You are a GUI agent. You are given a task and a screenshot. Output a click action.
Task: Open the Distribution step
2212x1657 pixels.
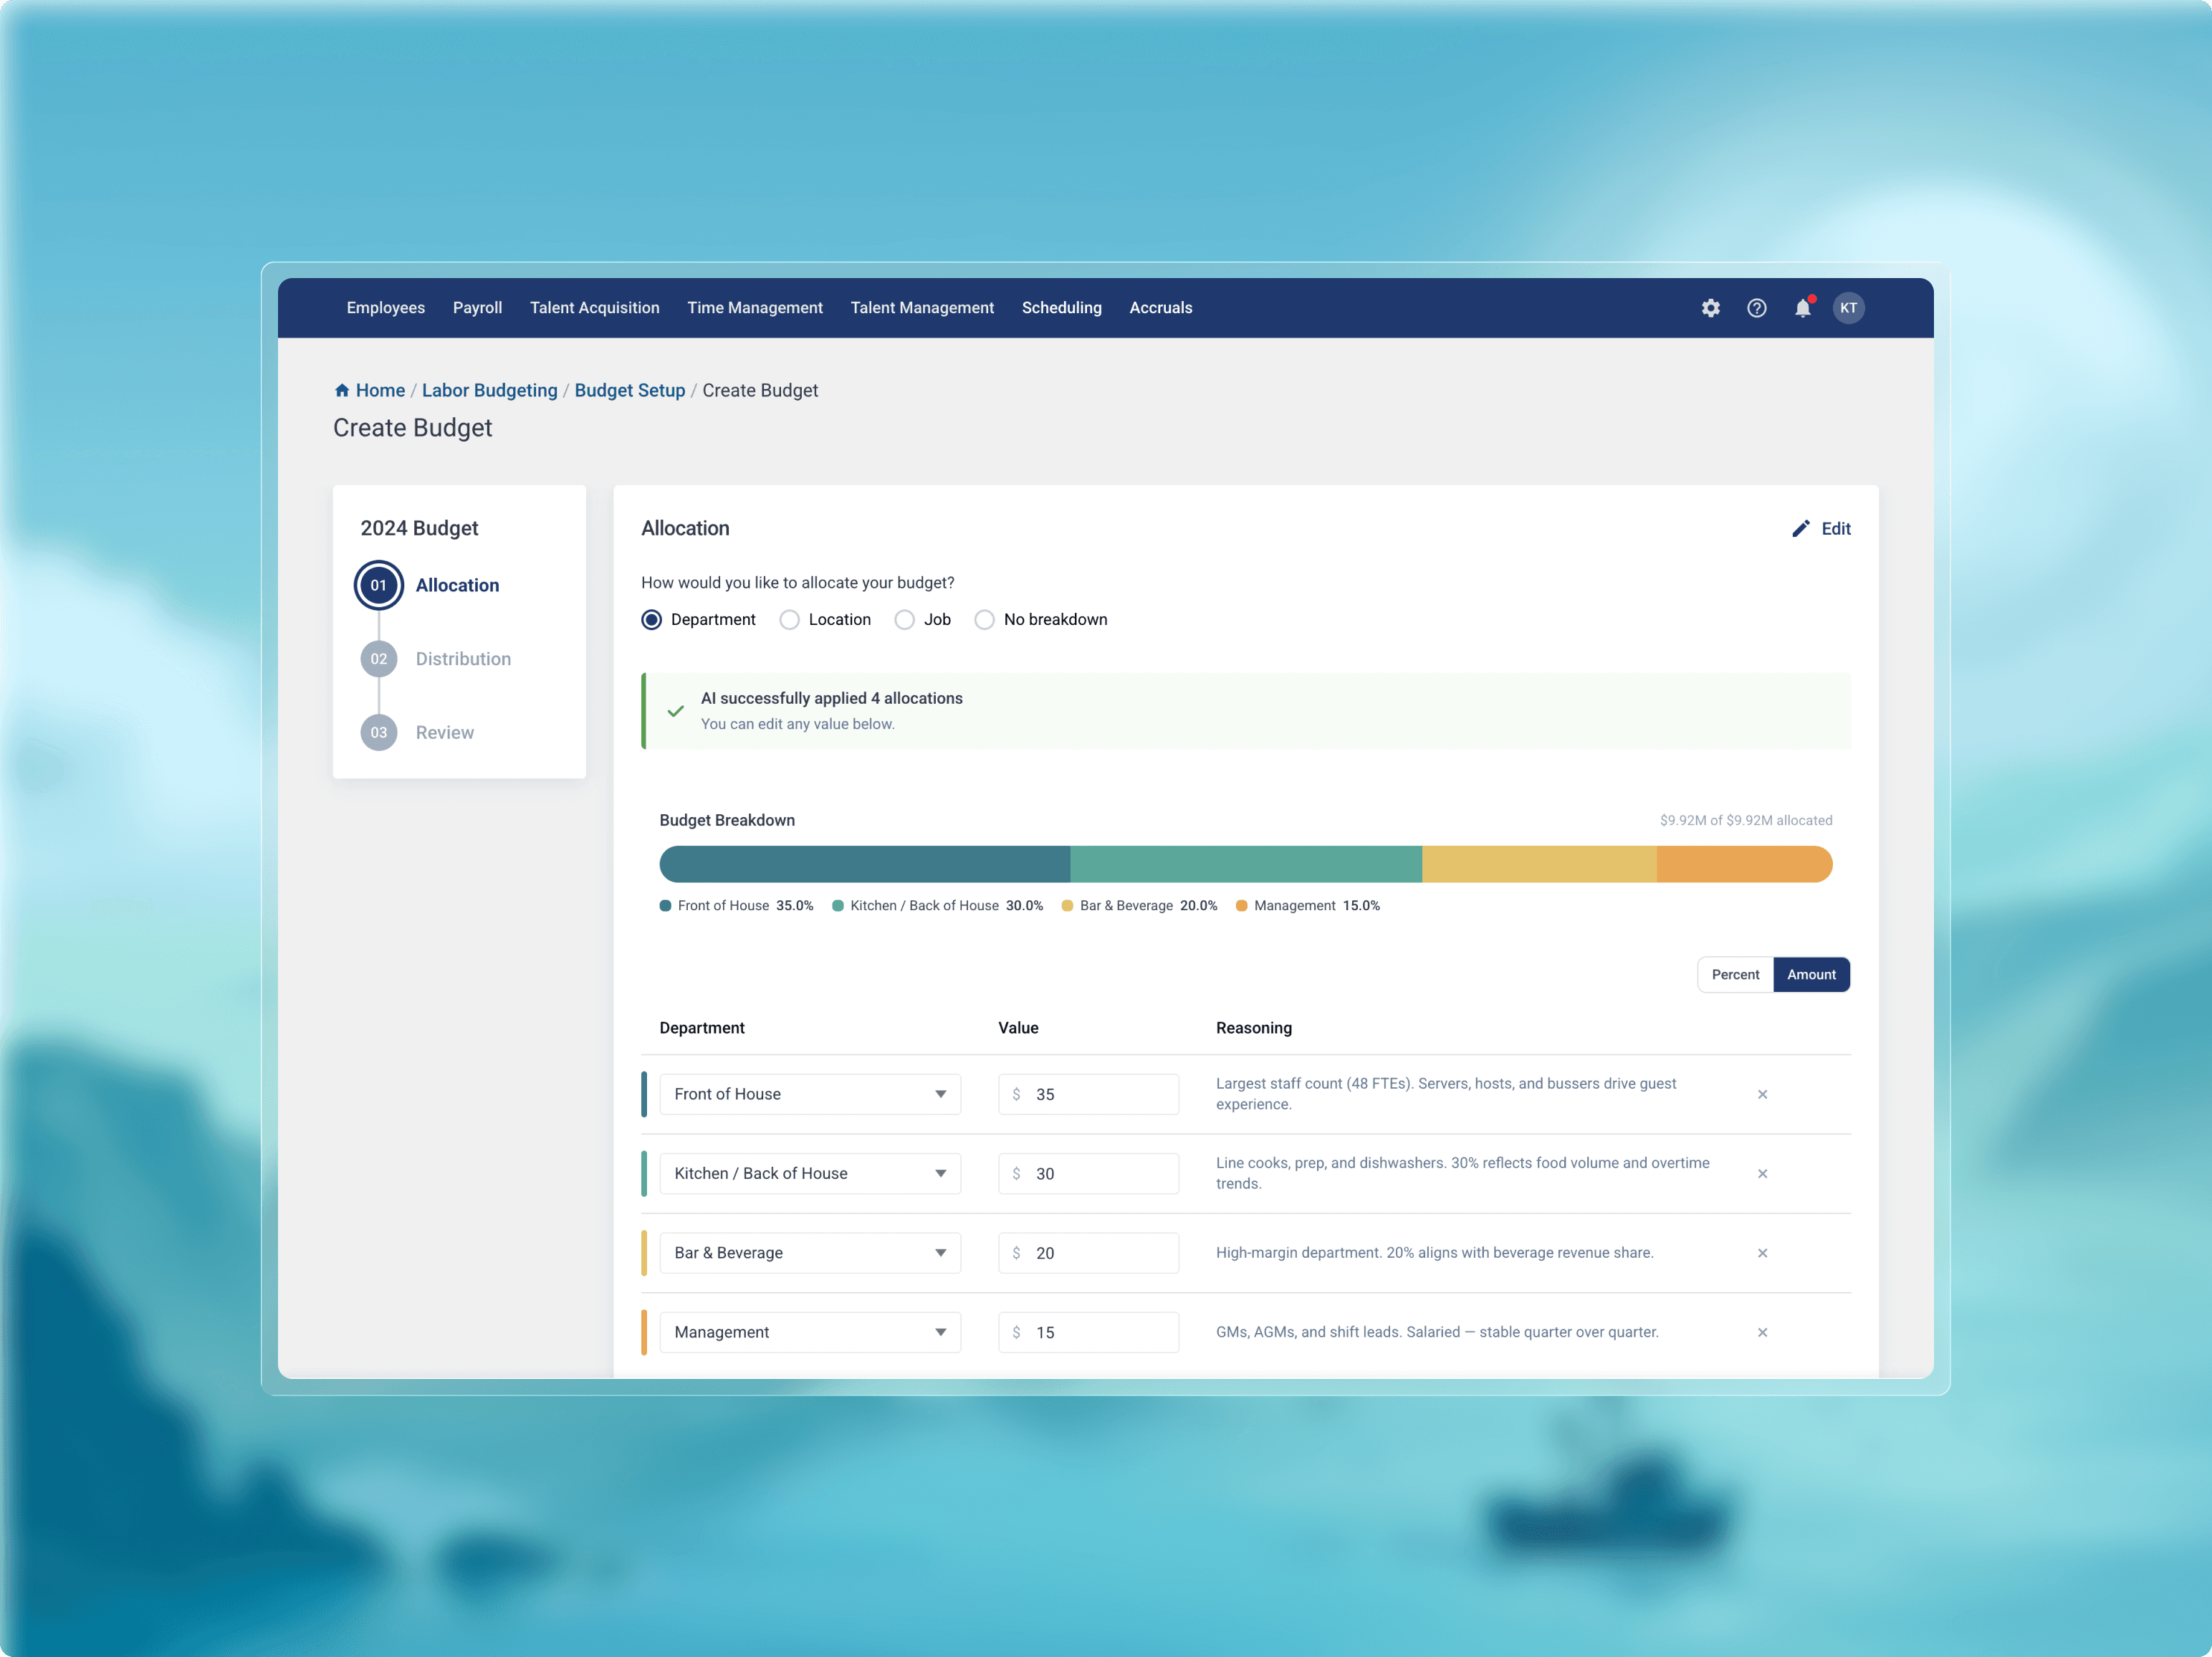pos(463,659)
